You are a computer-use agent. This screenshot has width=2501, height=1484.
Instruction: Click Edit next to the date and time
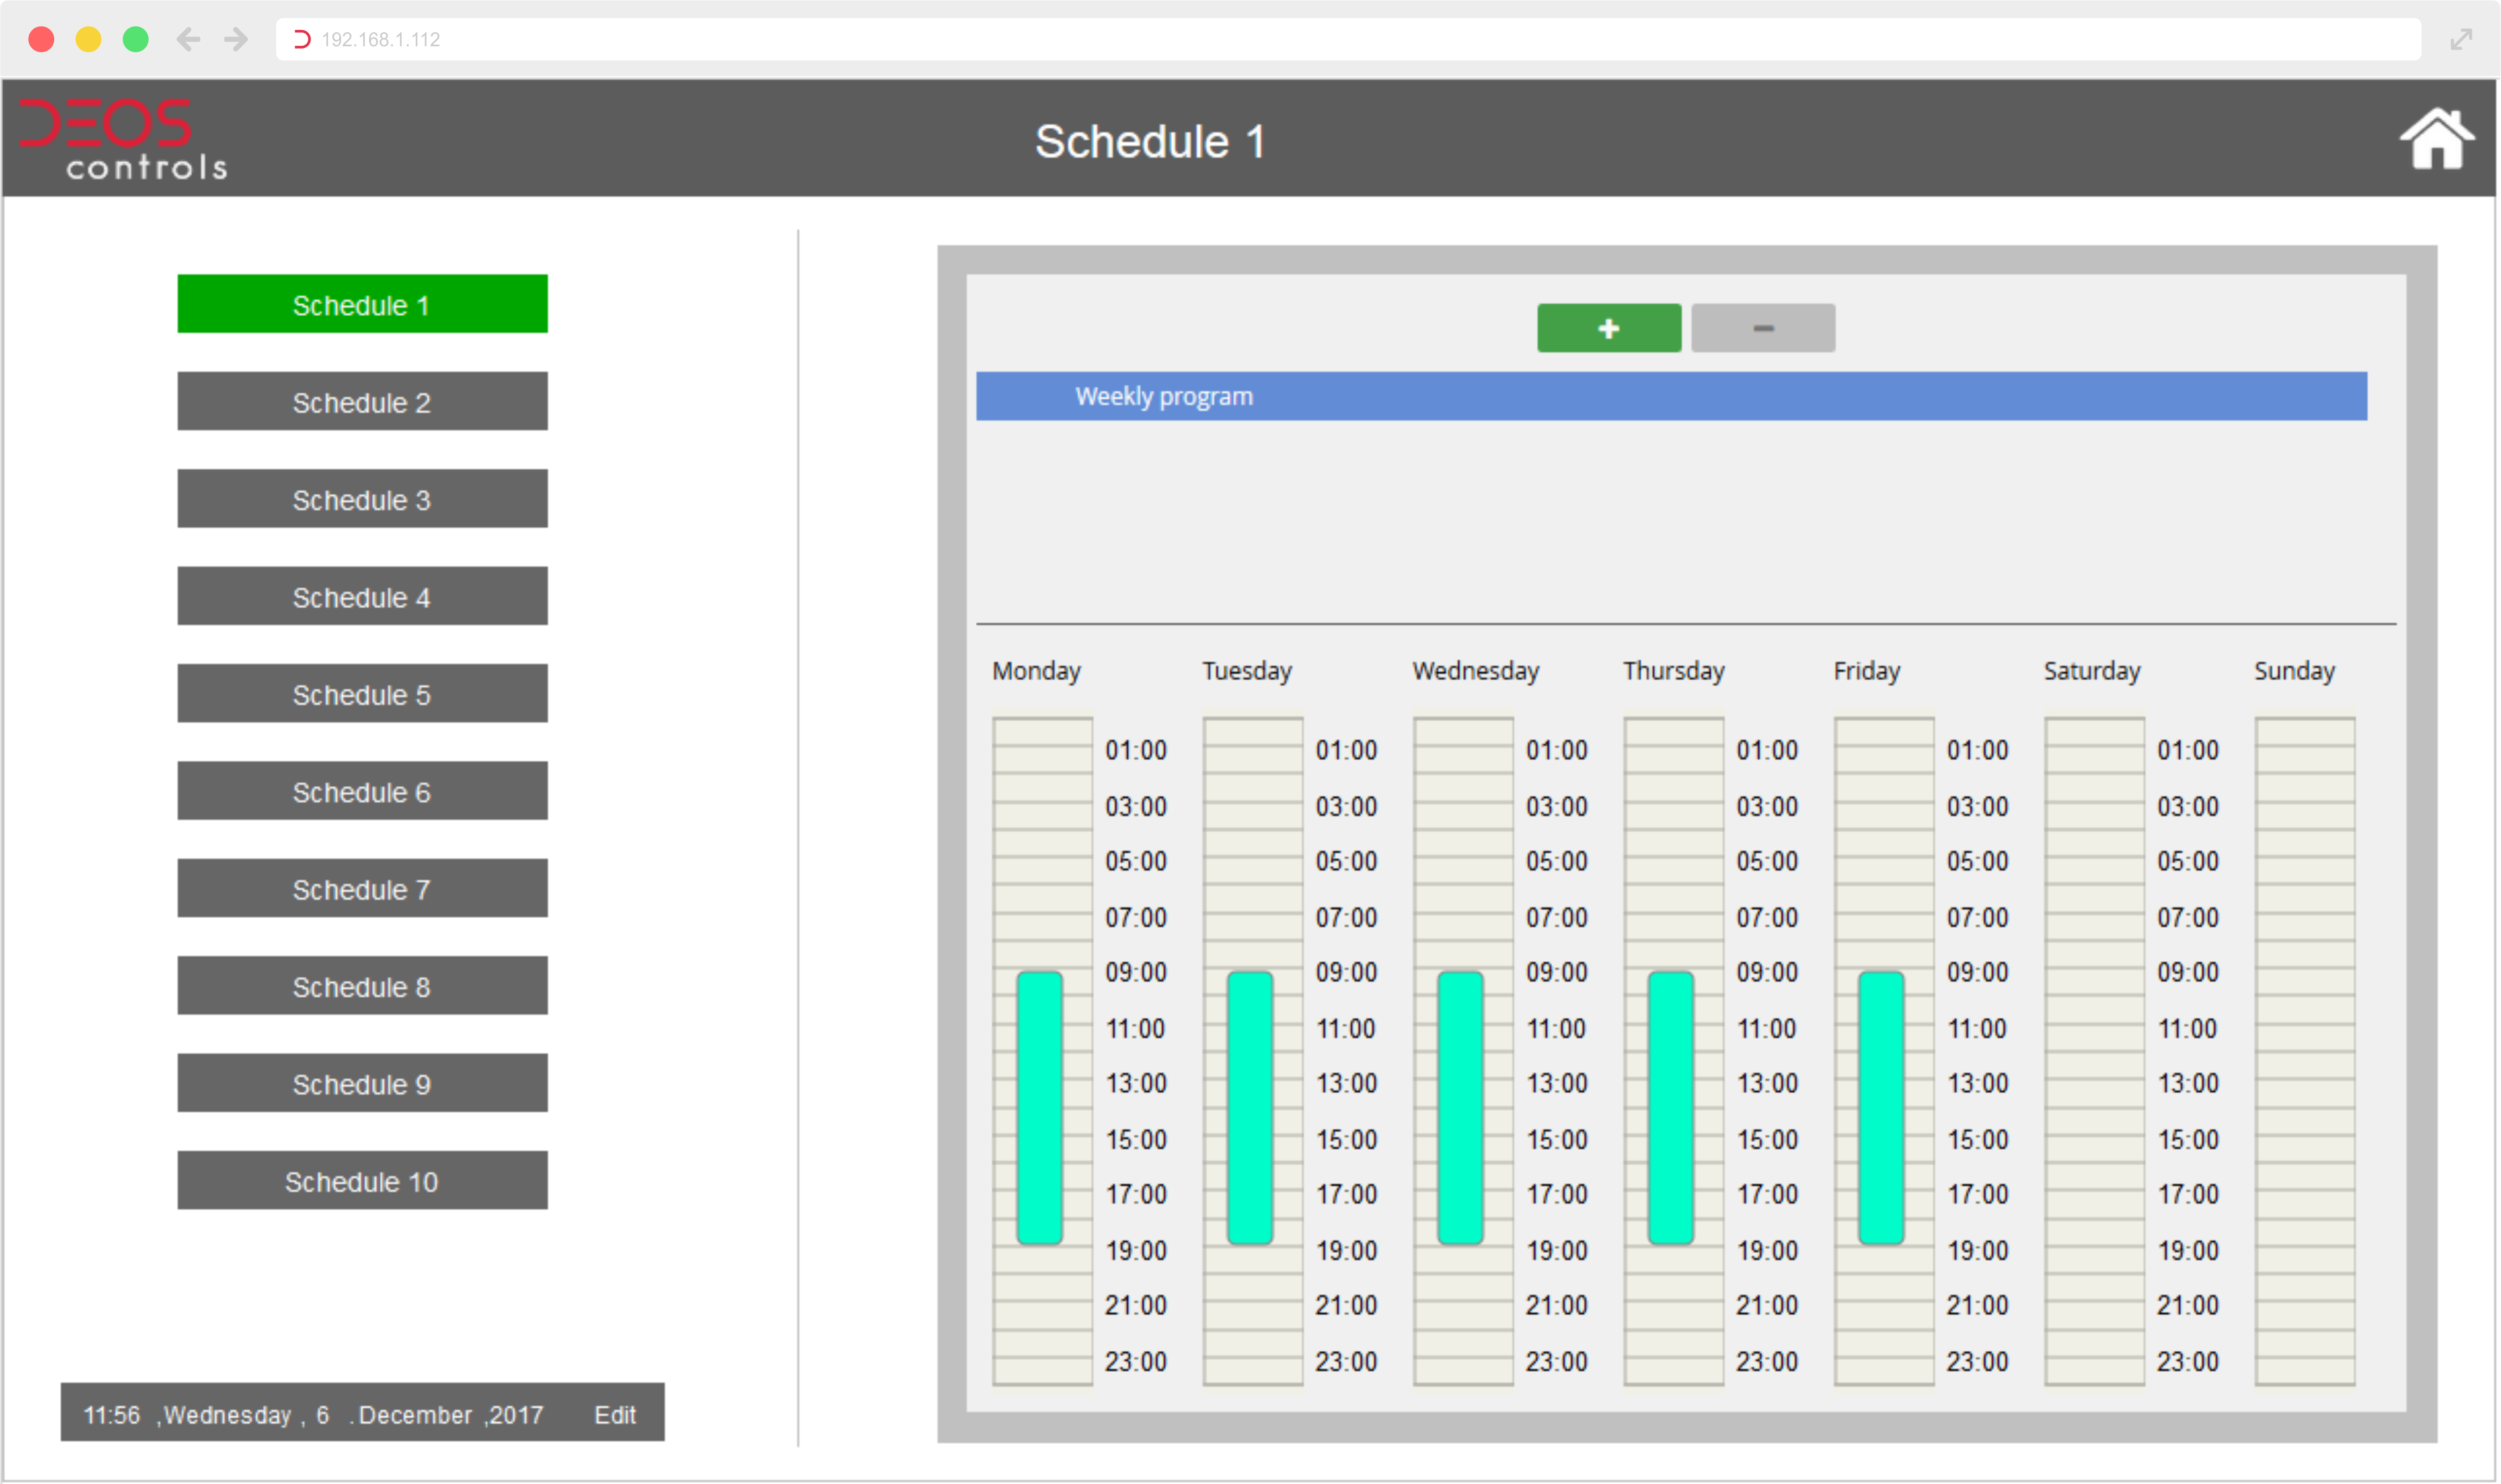point(614,1414)
